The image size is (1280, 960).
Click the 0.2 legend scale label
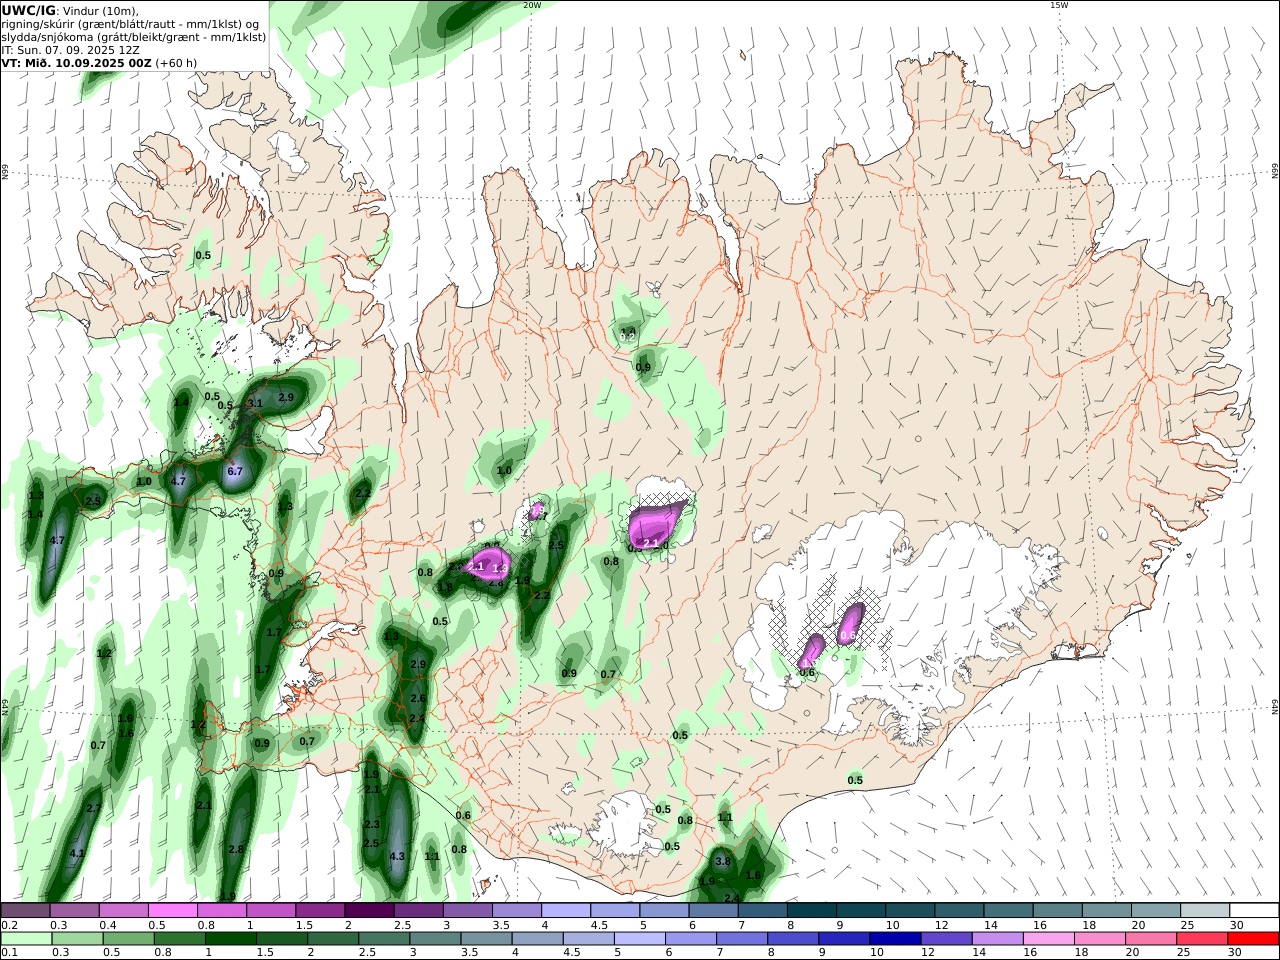(8, 925)
